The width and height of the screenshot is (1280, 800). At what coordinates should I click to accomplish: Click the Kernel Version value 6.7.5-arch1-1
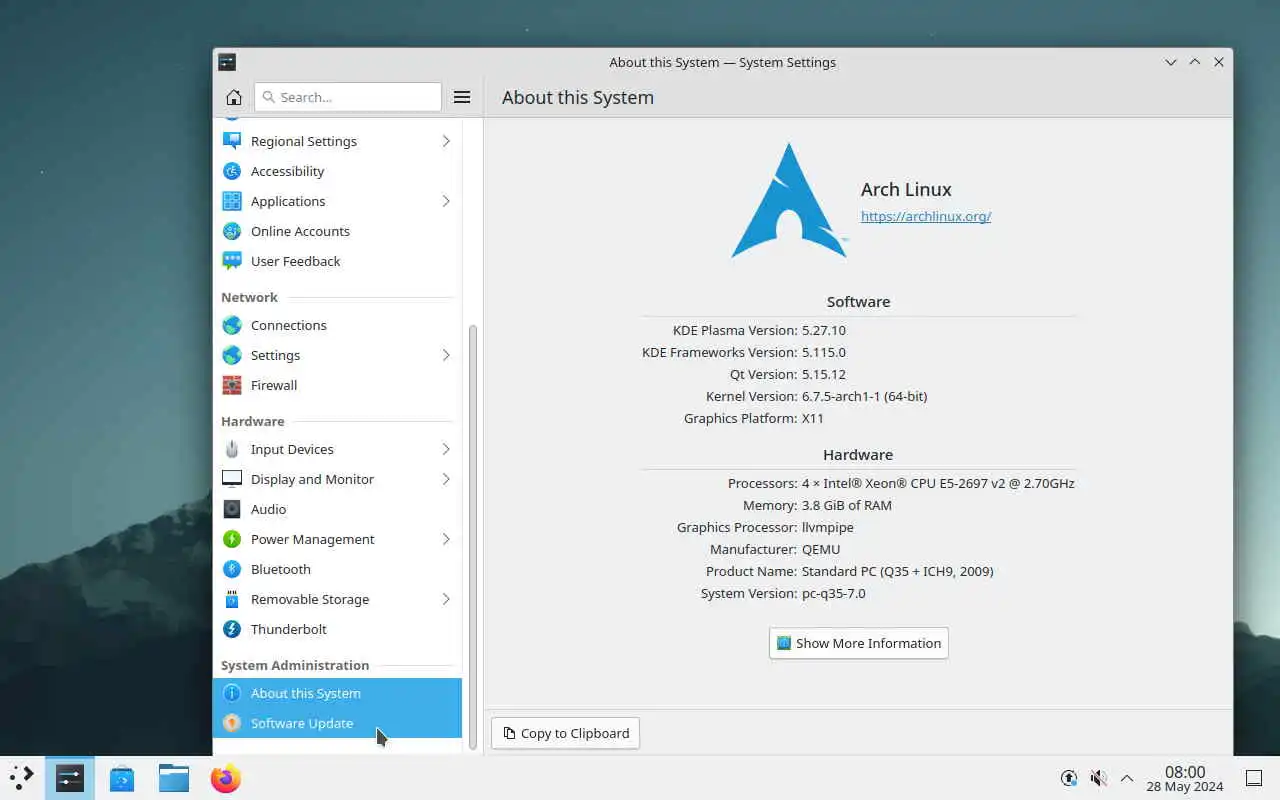pos(865,396)
